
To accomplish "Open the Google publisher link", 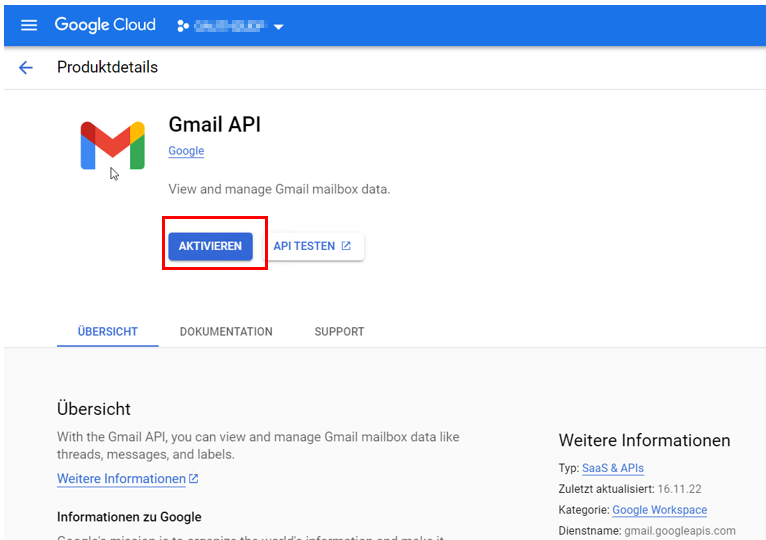I will (x=186, y=151).
